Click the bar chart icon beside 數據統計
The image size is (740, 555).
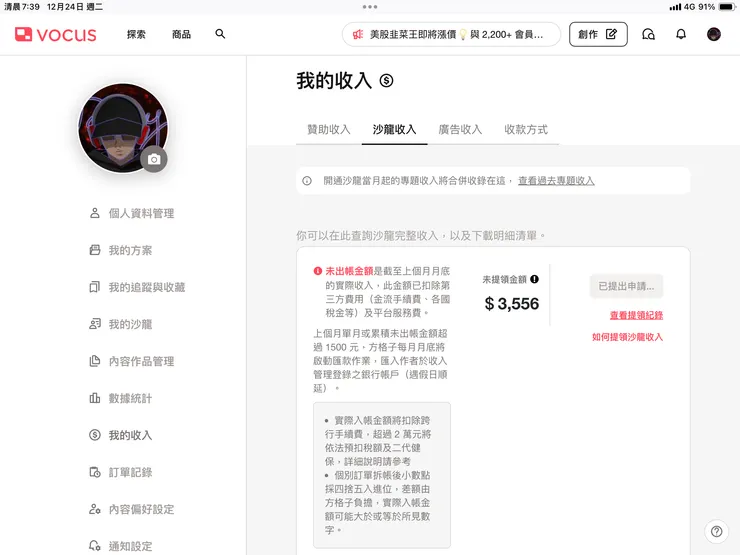[95, 398]
